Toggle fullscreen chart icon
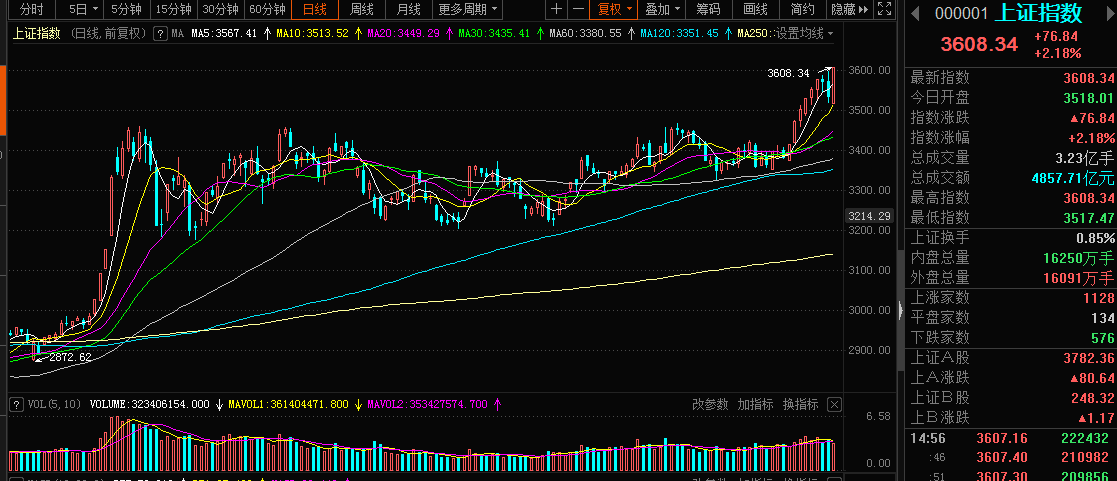Screen dimensions: 1117x481 coord(884,9)
